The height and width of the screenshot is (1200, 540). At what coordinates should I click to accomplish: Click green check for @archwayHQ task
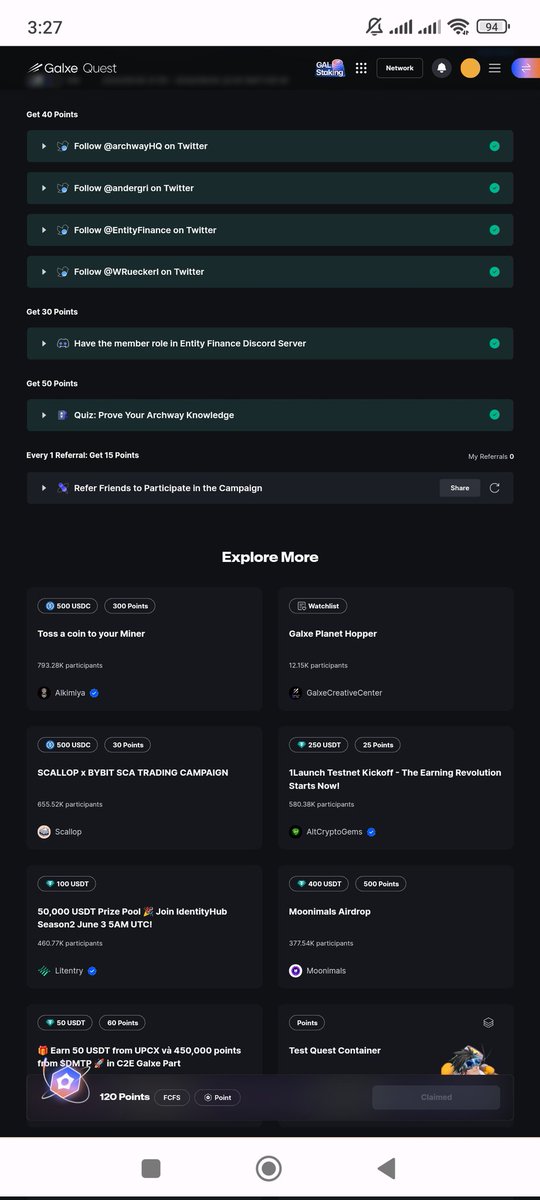click(x=494, y=146)
